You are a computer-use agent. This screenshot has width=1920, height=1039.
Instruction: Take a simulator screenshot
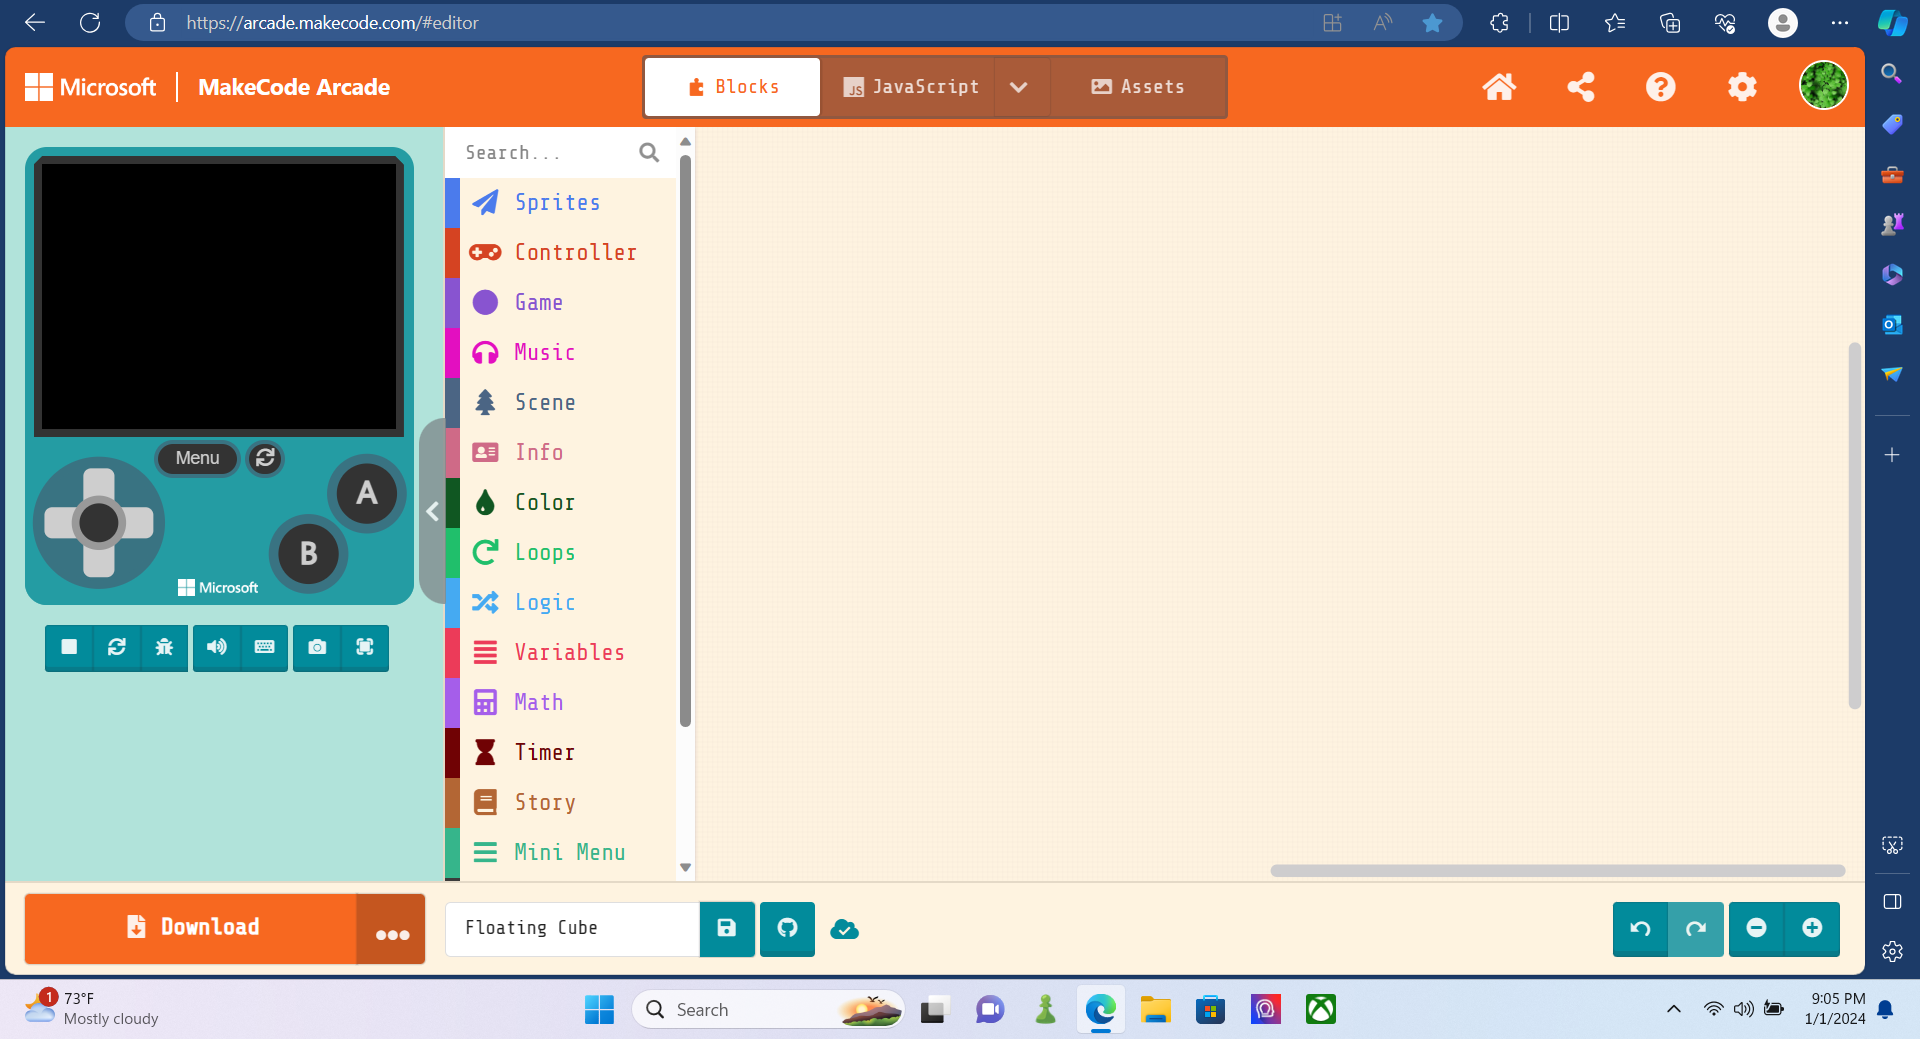coord(317,648)
